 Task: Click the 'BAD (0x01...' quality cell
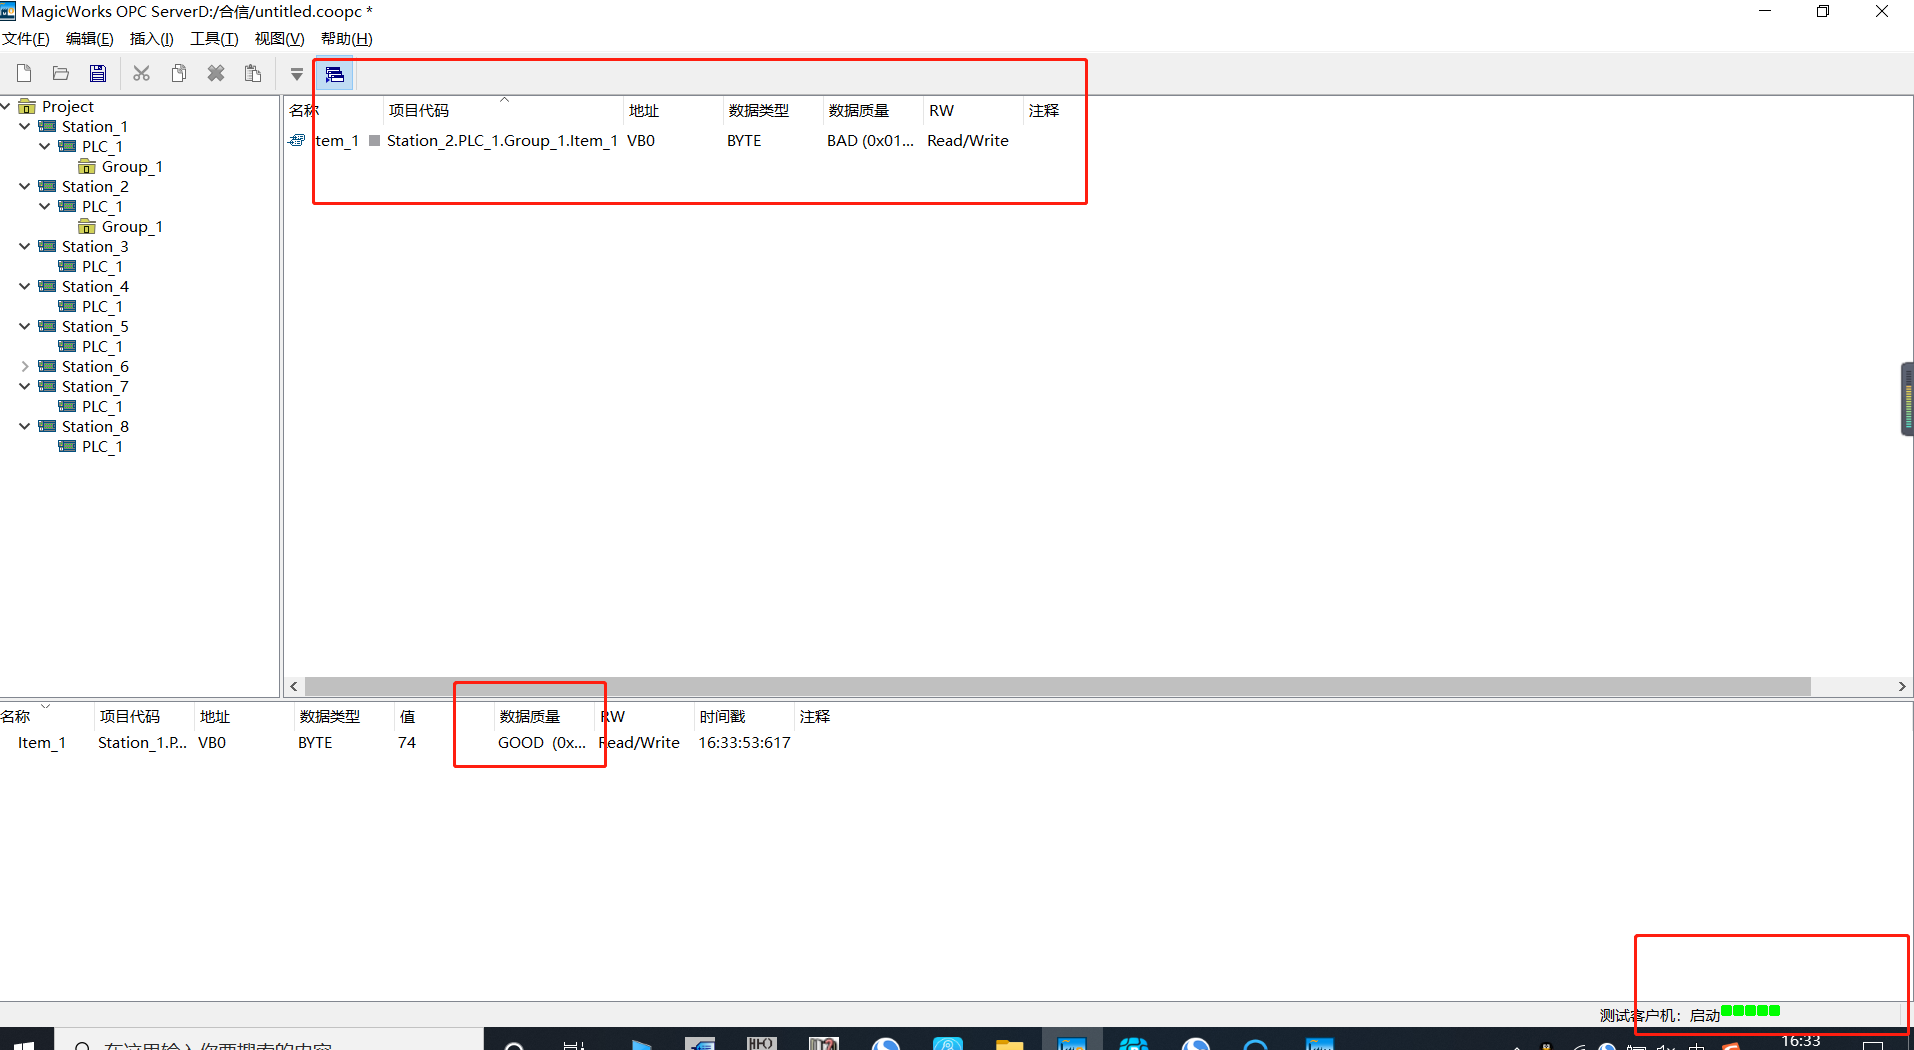[x=870, y=140]
